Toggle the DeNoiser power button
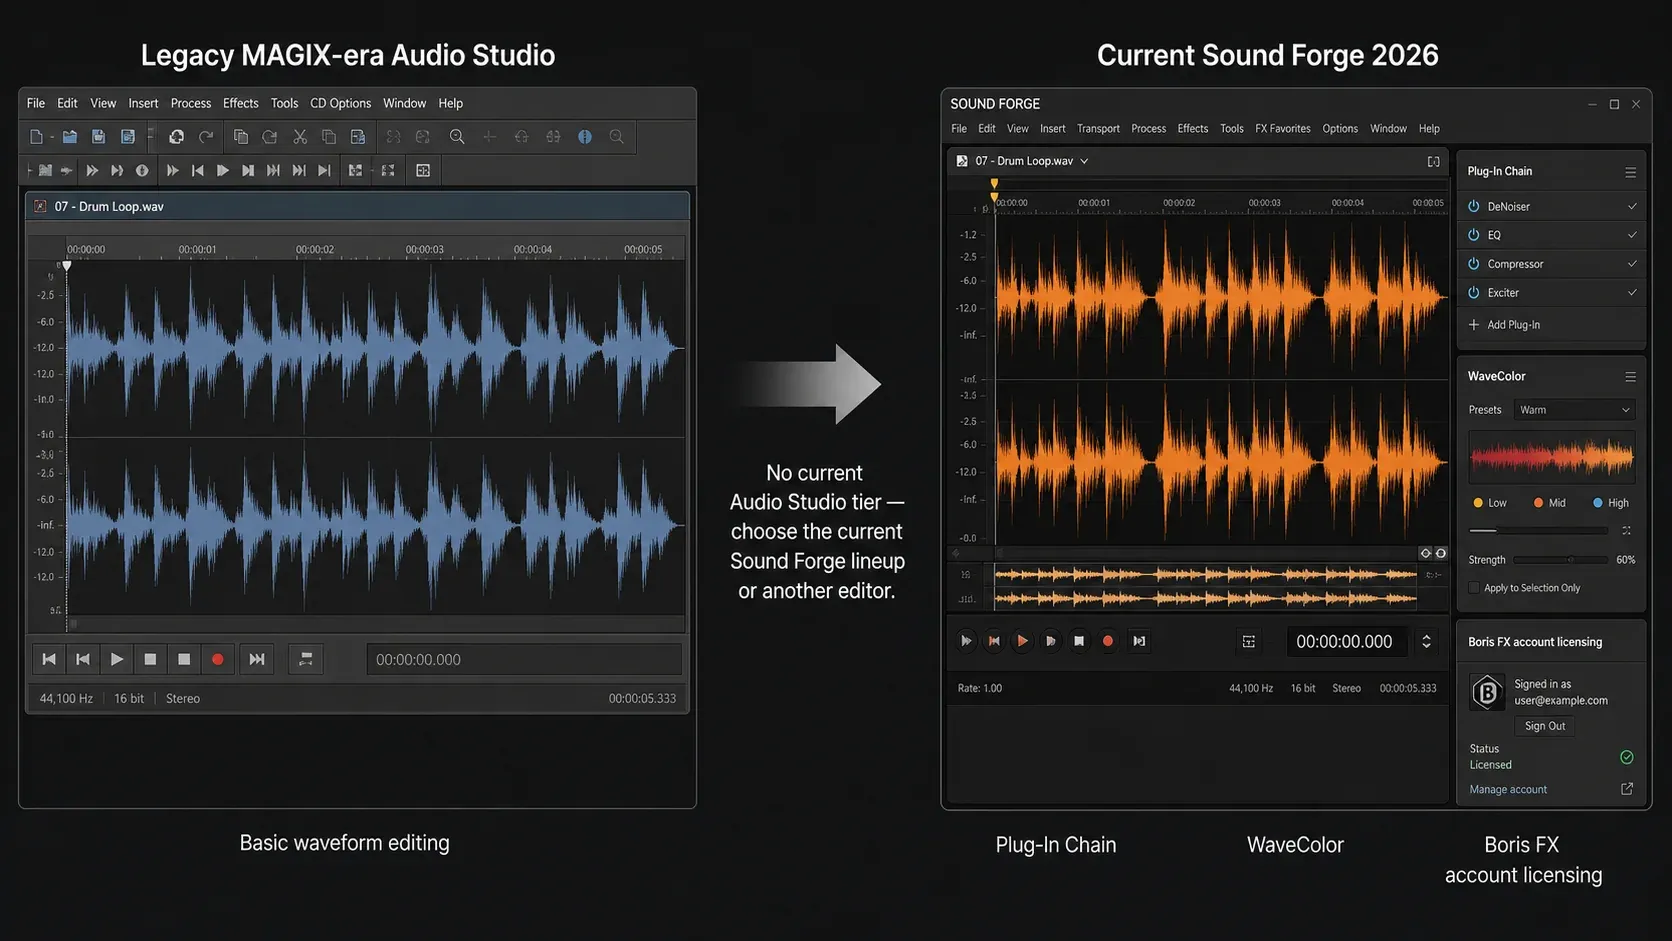Screen dimensions: 1672x941 [x=1474, y=206]
